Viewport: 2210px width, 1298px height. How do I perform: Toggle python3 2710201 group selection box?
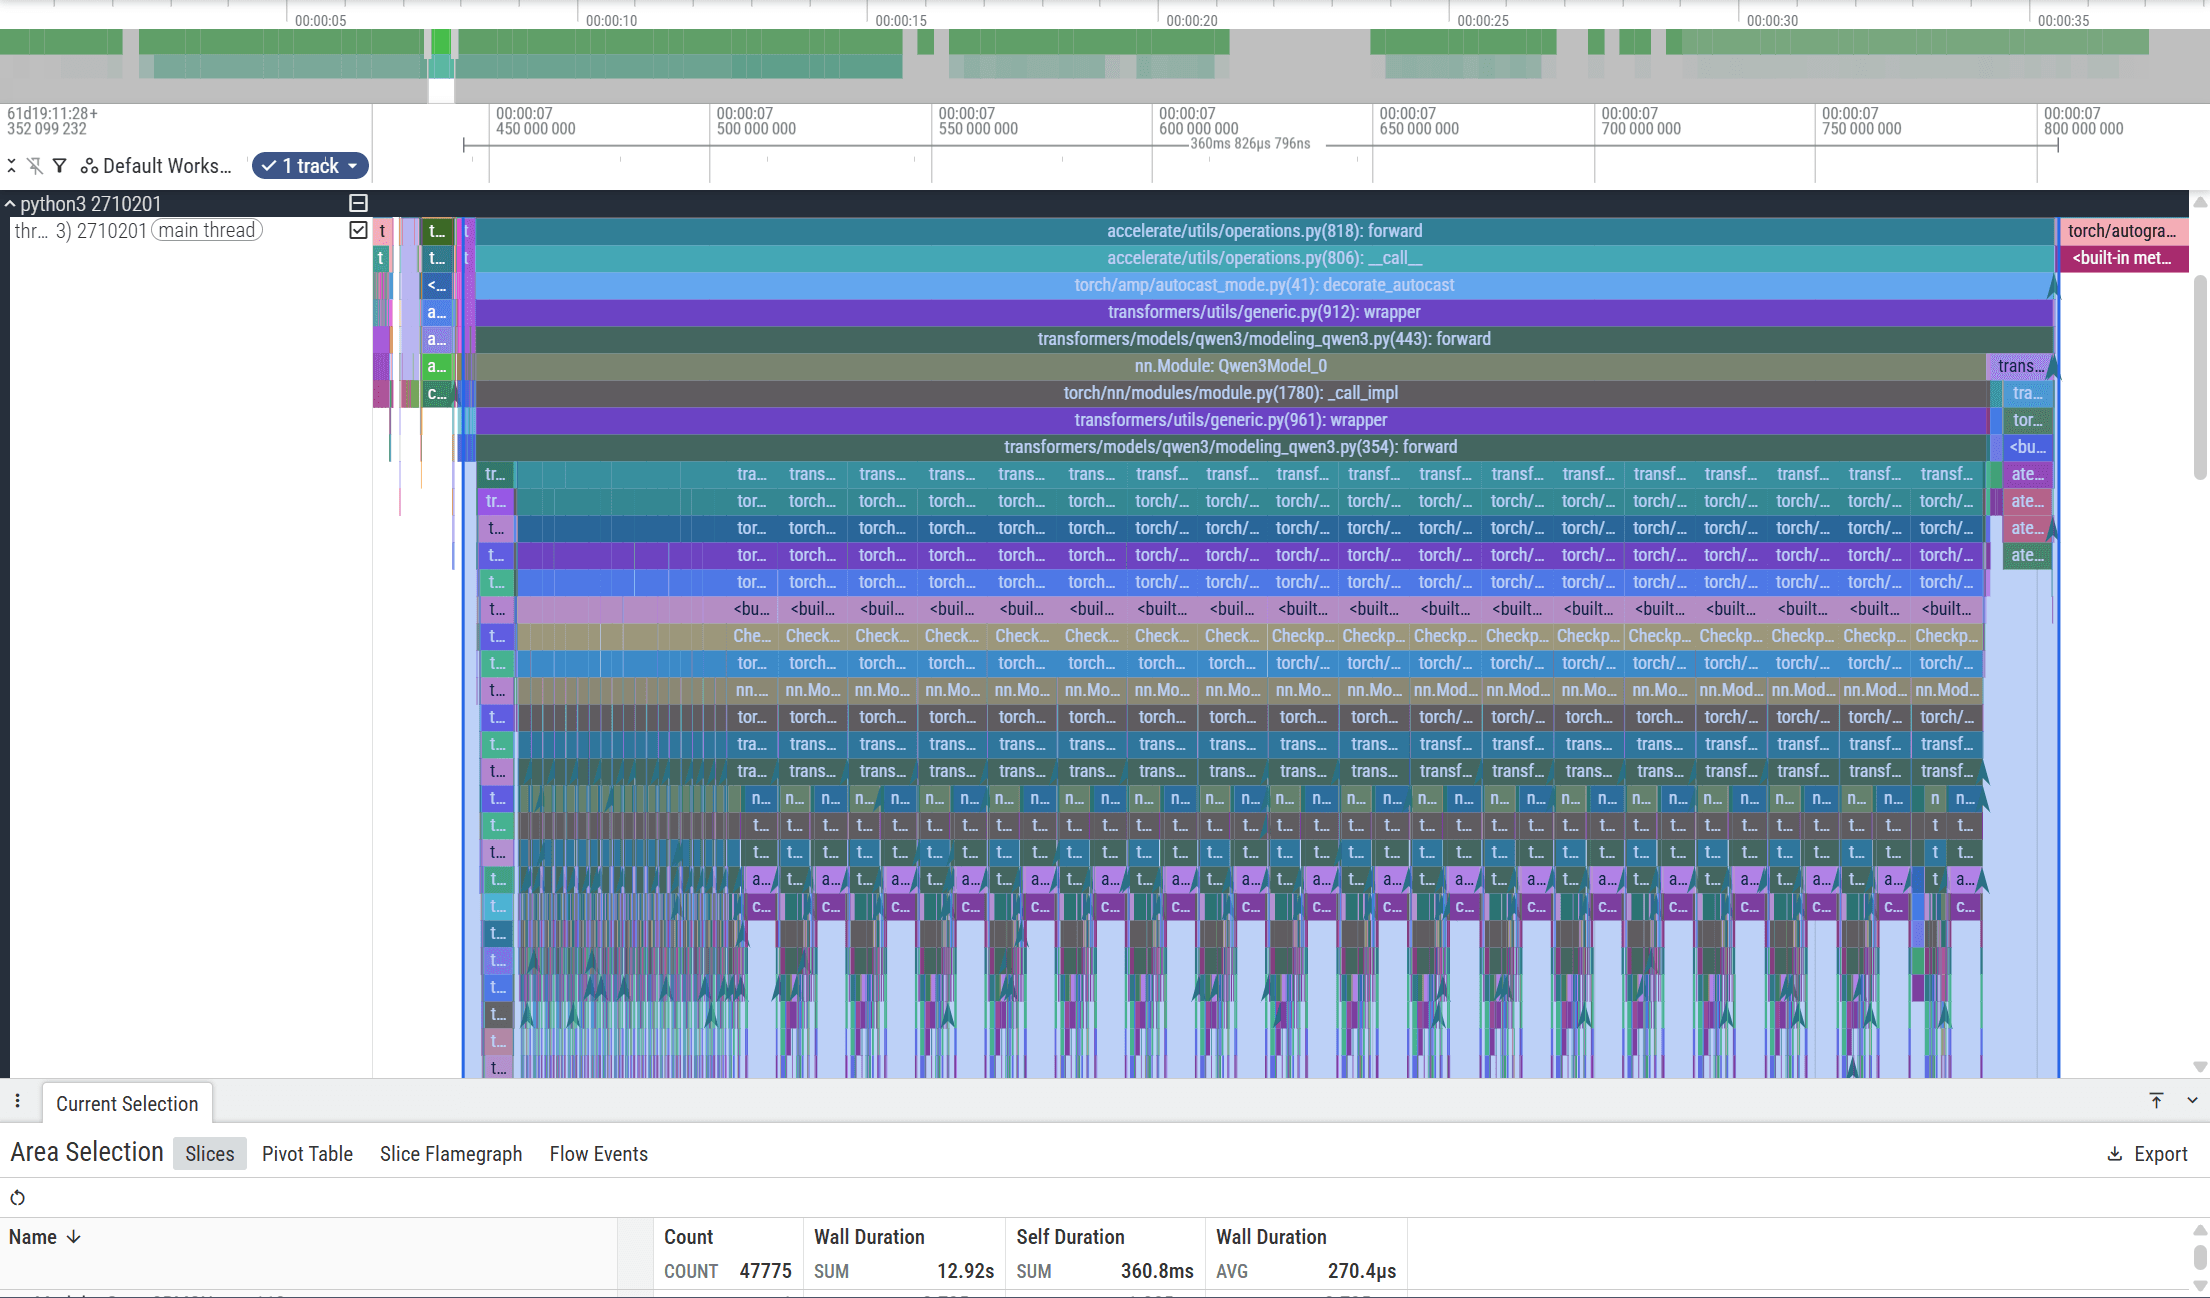click(358, 203)
